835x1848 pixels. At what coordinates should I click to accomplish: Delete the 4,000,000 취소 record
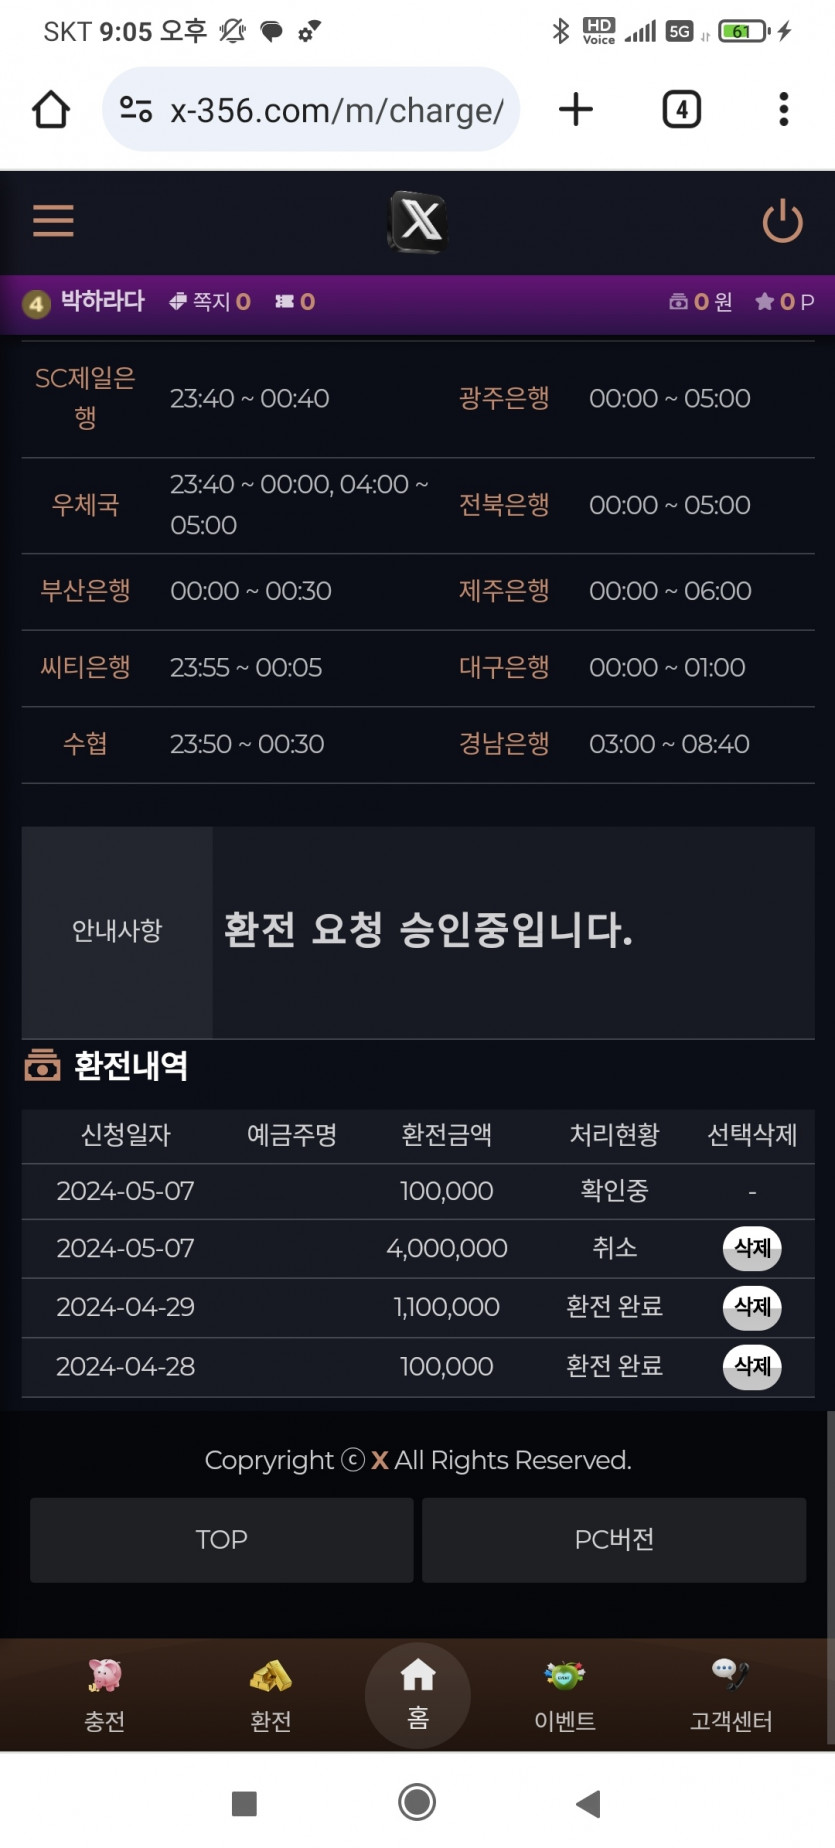(752, 1248)
